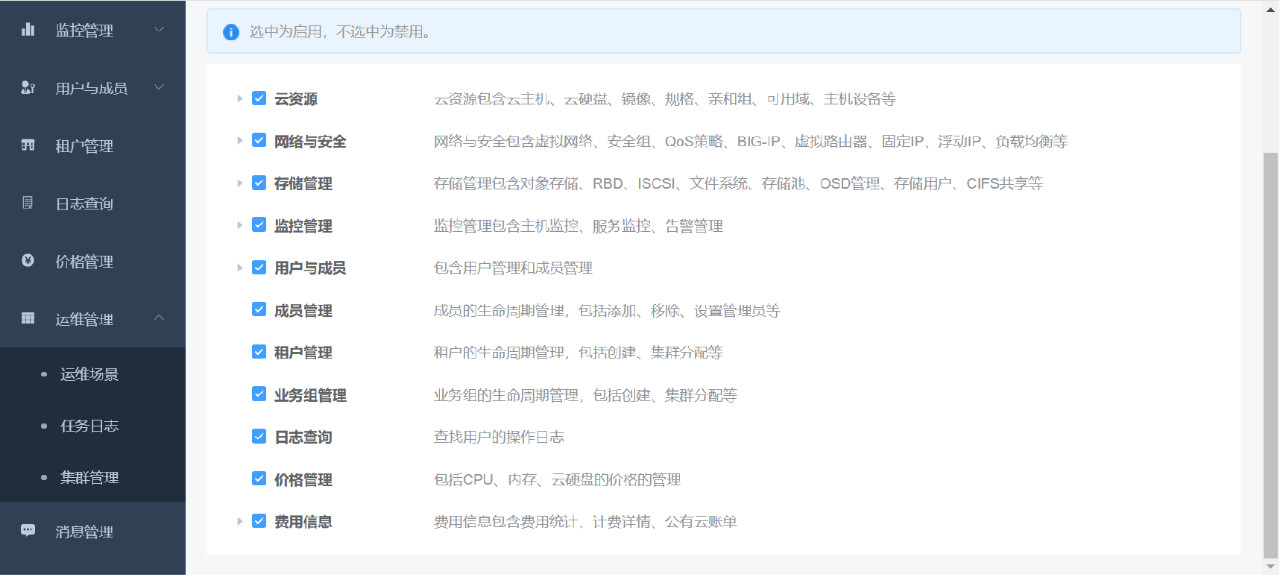Click the text 包含用户管理和成员管理

click(x=513, y=268)
